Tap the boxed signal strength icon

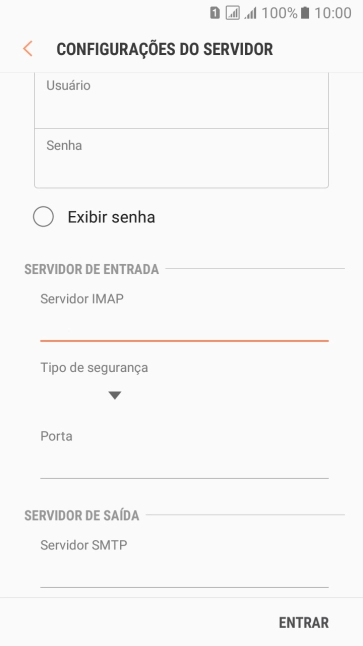point(232,13)
